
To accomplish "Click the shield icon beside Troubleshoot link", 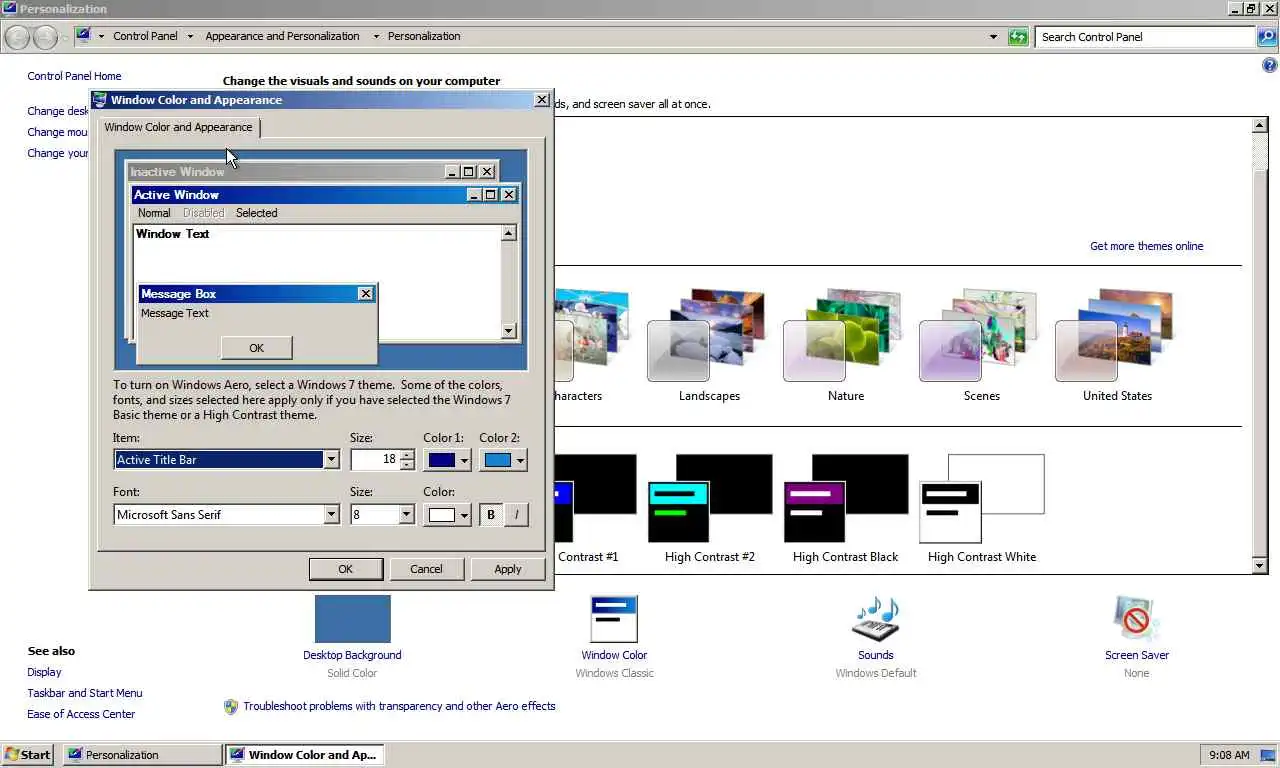I will coord(231,706).
